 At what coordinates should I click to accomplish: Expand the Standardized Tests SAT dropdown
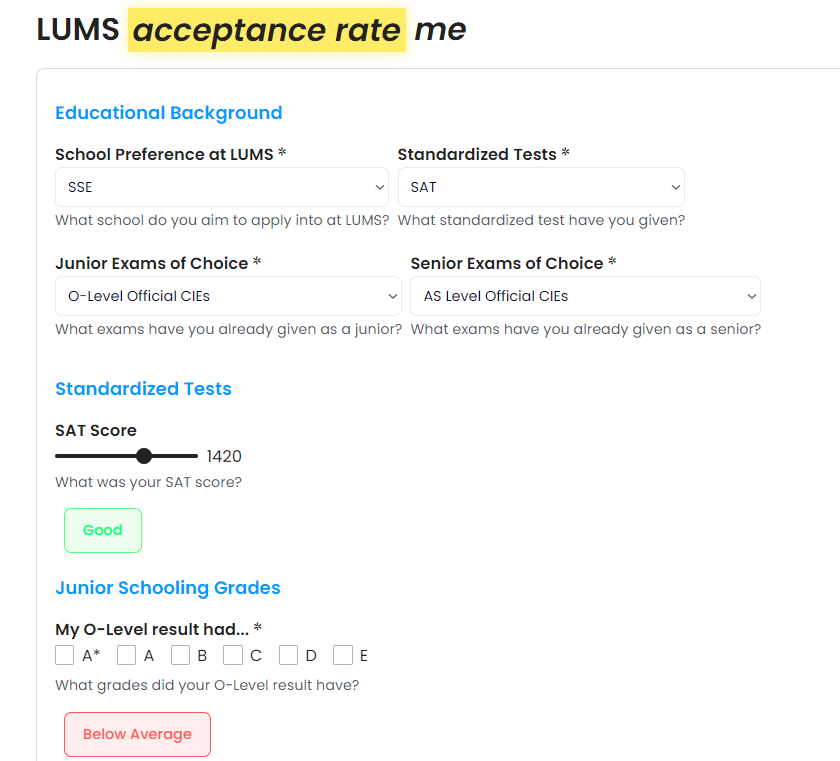point(540,187)
